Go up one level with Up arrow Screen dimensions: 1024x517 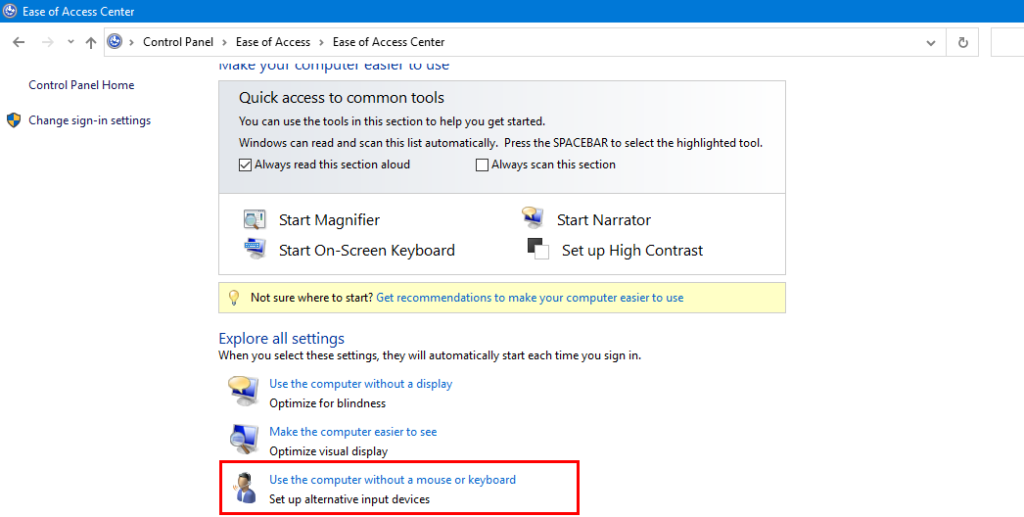(x=91, y=42)
